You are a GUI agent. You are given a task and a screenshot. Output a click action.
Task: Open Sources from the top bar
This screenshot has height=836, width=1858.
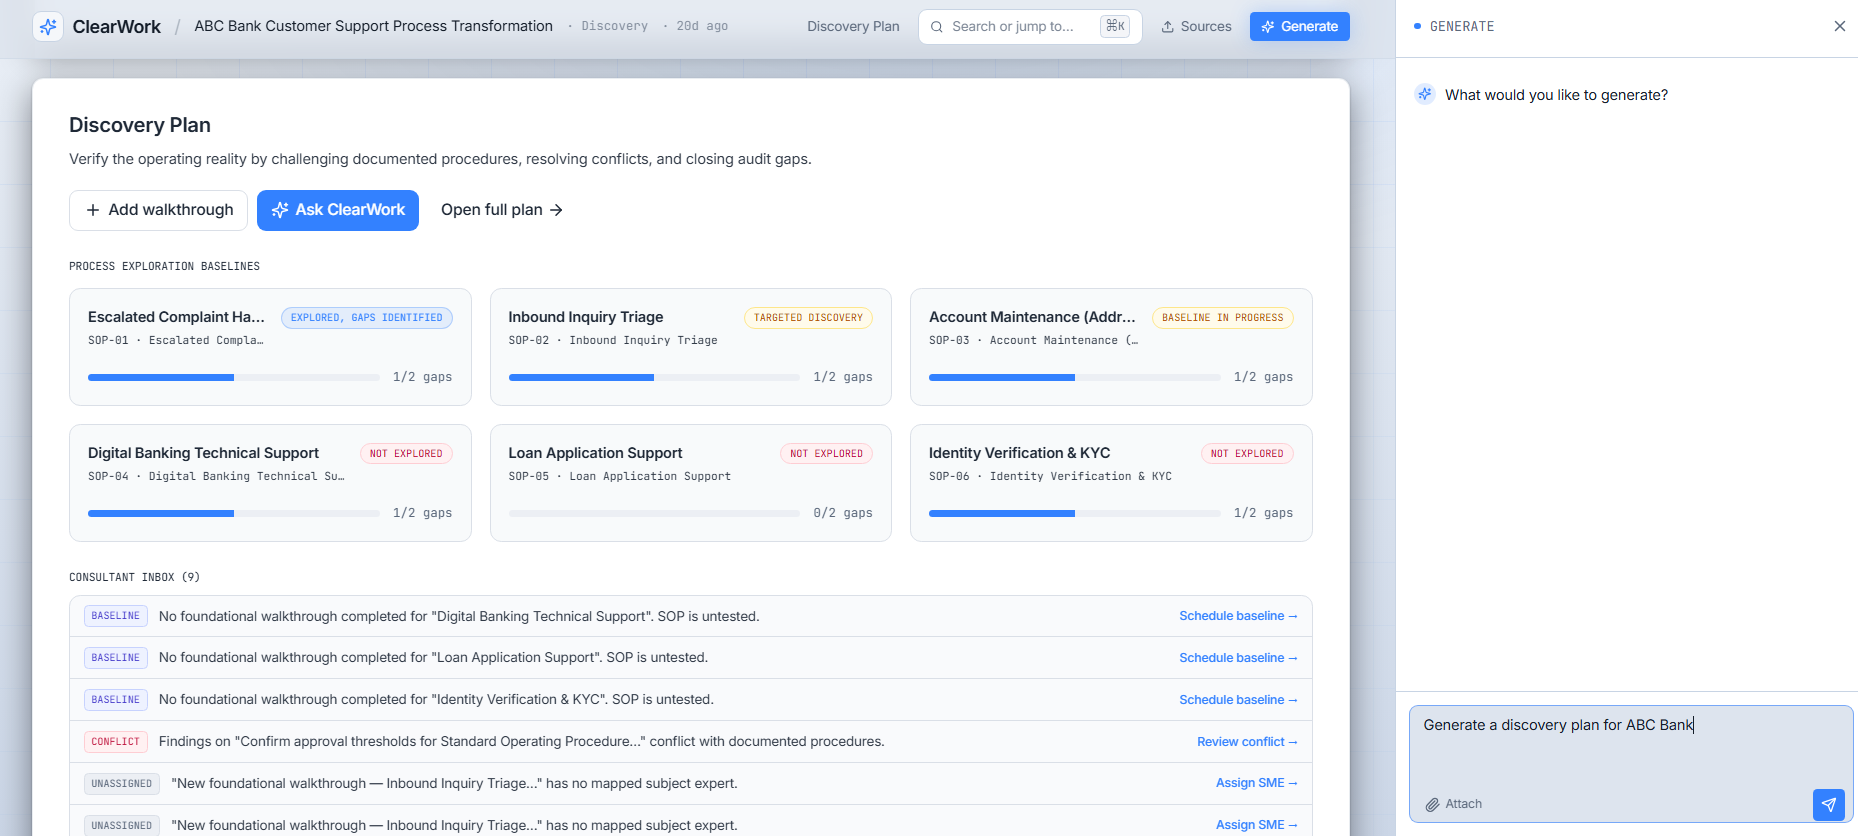[x=1196, y=27]
